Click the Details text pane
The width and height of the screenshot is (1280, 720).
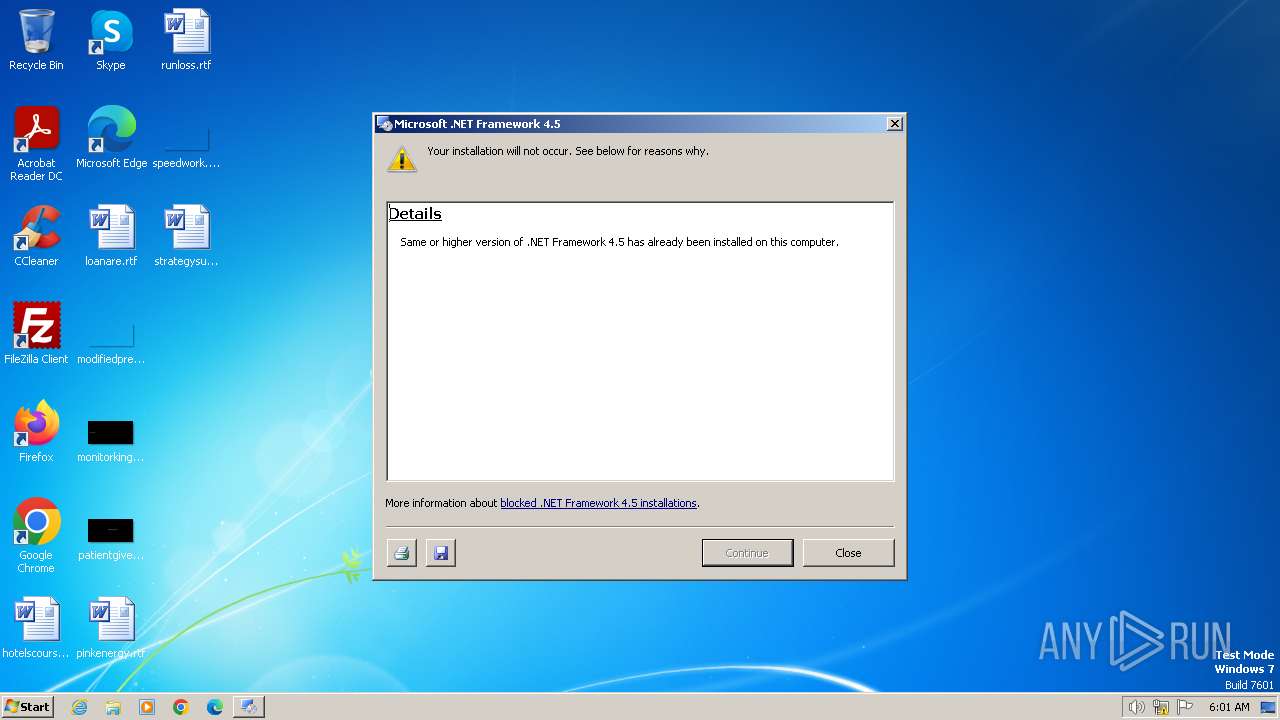640,341
